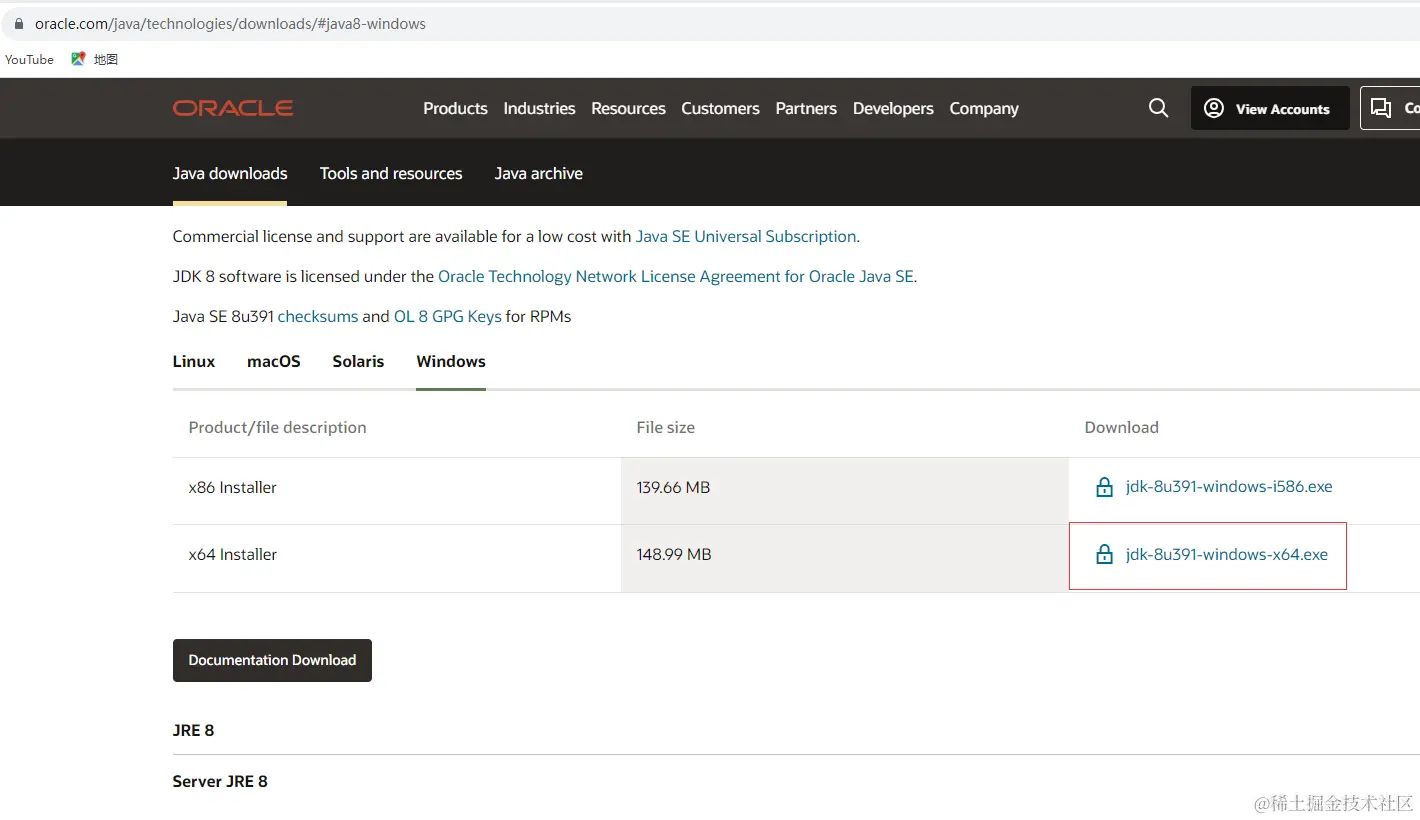Viewport: 1420px width, 820px height.
Task: Open the OL 8 GPG Keys link
Action: [448, 316]
